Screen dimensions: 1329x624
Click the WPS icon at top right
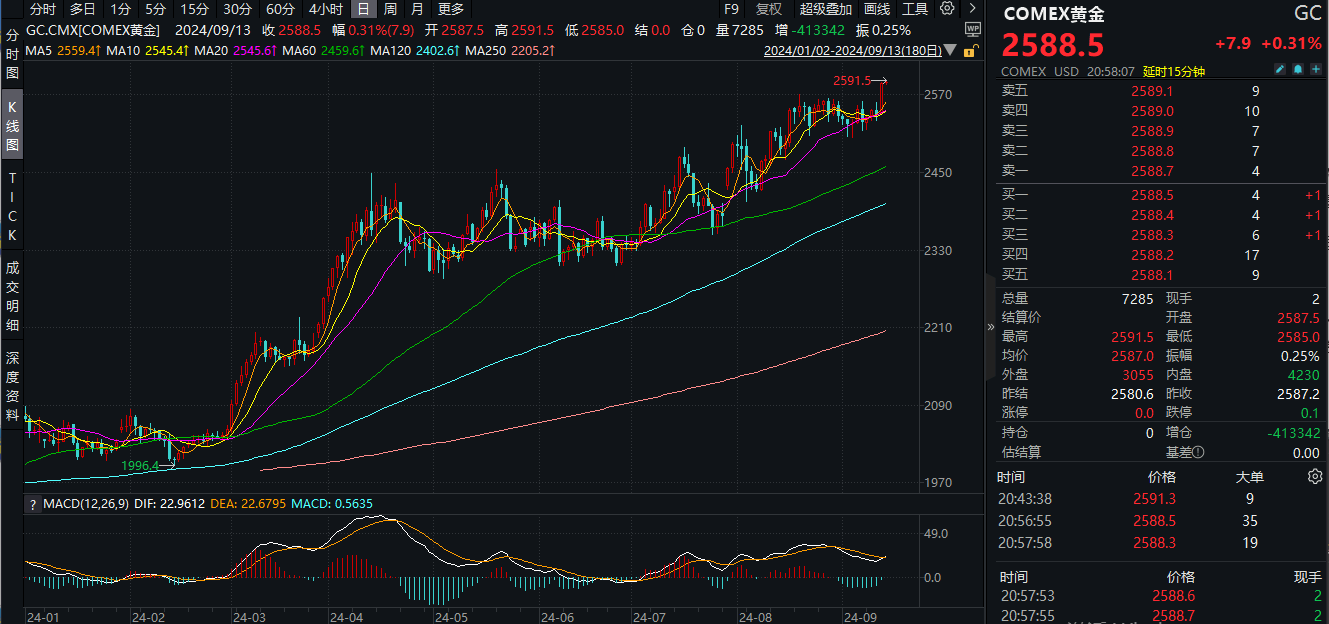(x=971, y=28)
